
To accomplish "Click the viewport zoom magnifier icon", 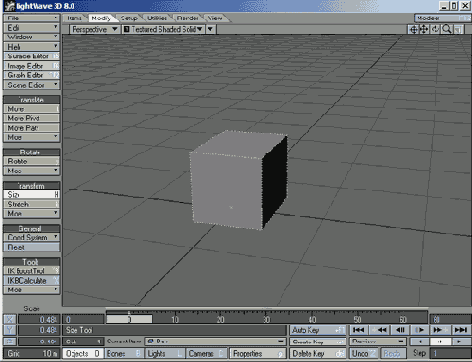I will click(446, 29).
